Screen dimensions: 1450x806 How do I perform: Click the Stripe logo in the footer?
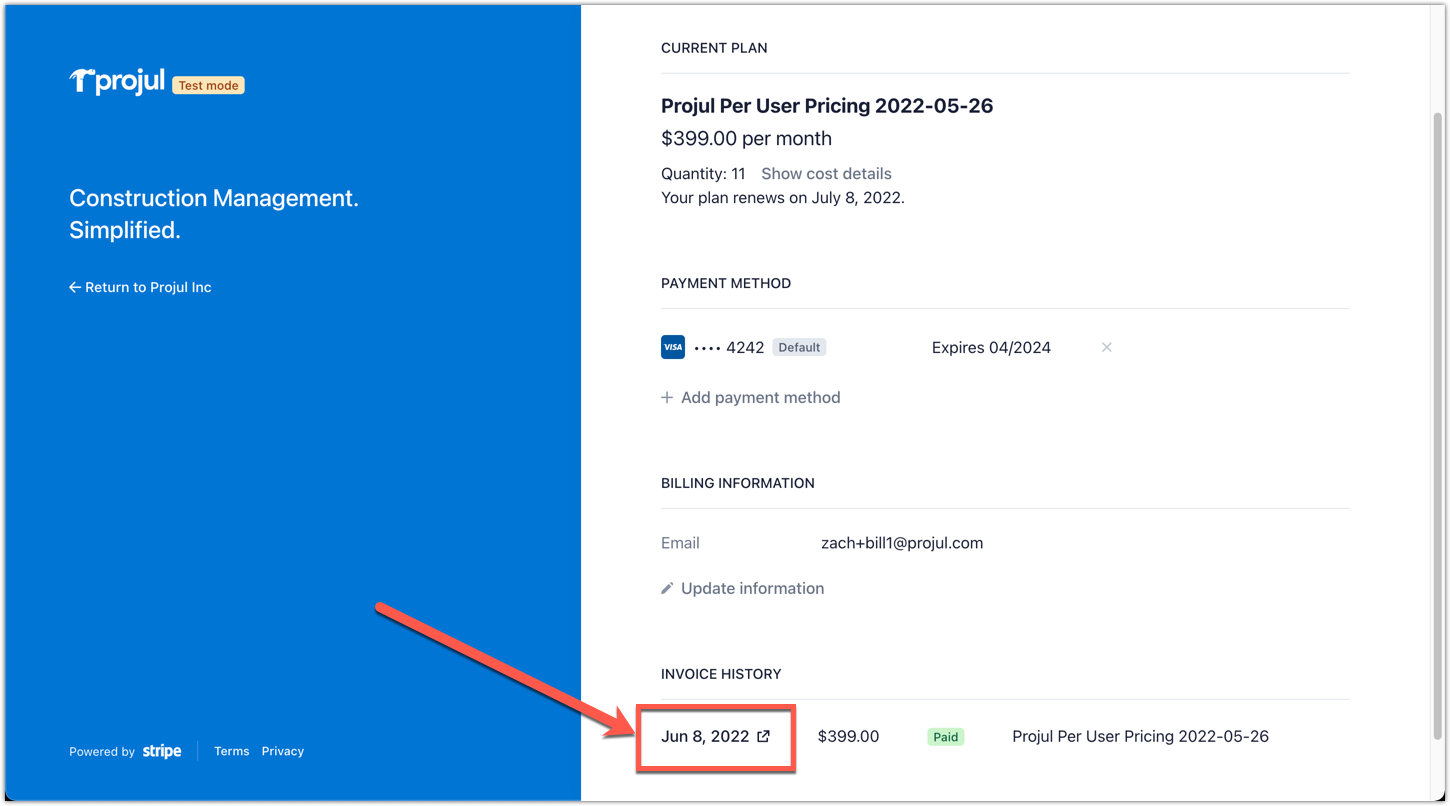point(162,751)
